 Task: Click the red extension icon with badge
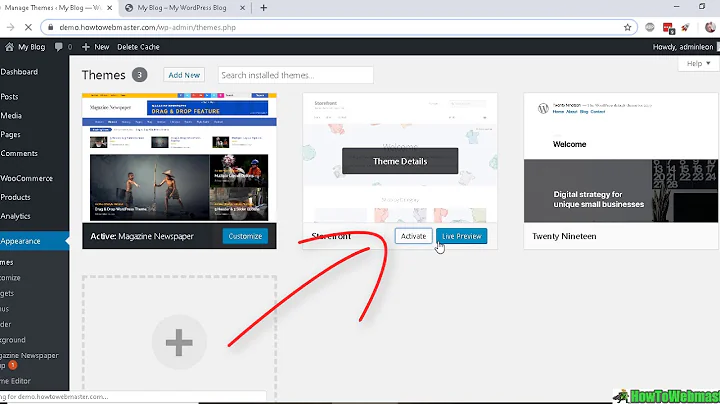pos(669,28)
